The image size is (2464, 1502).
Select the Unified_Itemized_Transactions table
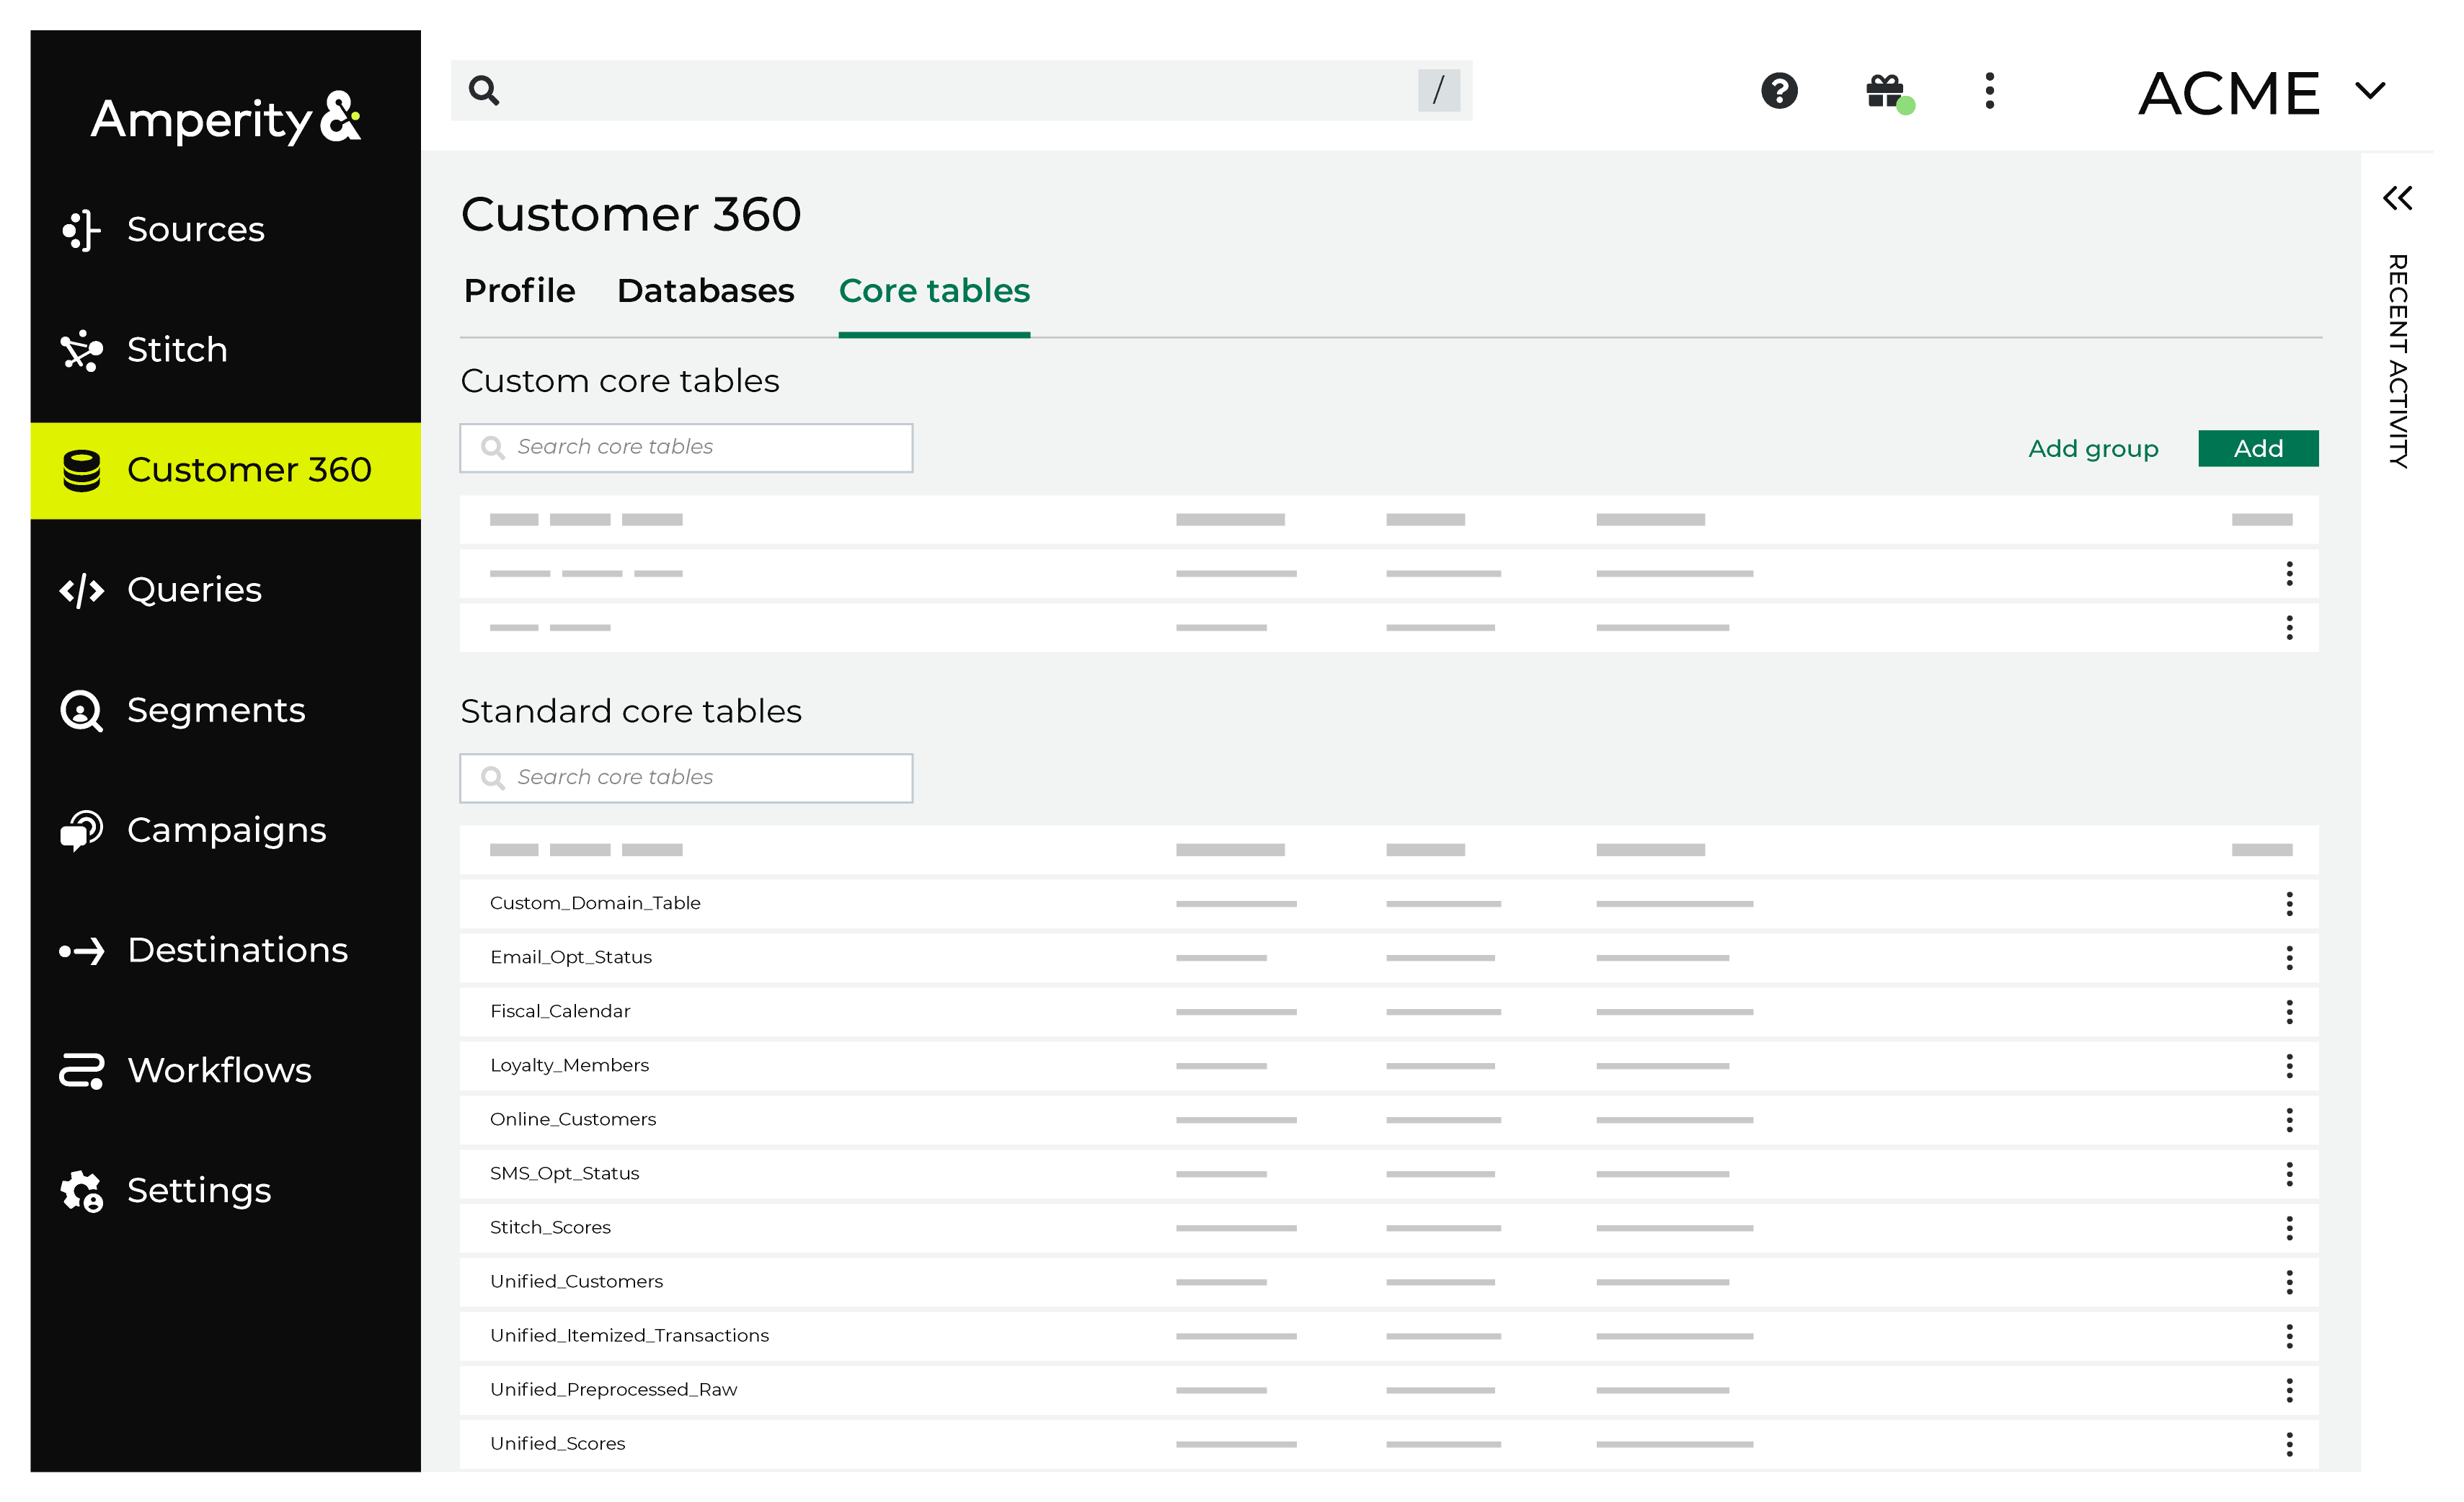coord(629,1336)
